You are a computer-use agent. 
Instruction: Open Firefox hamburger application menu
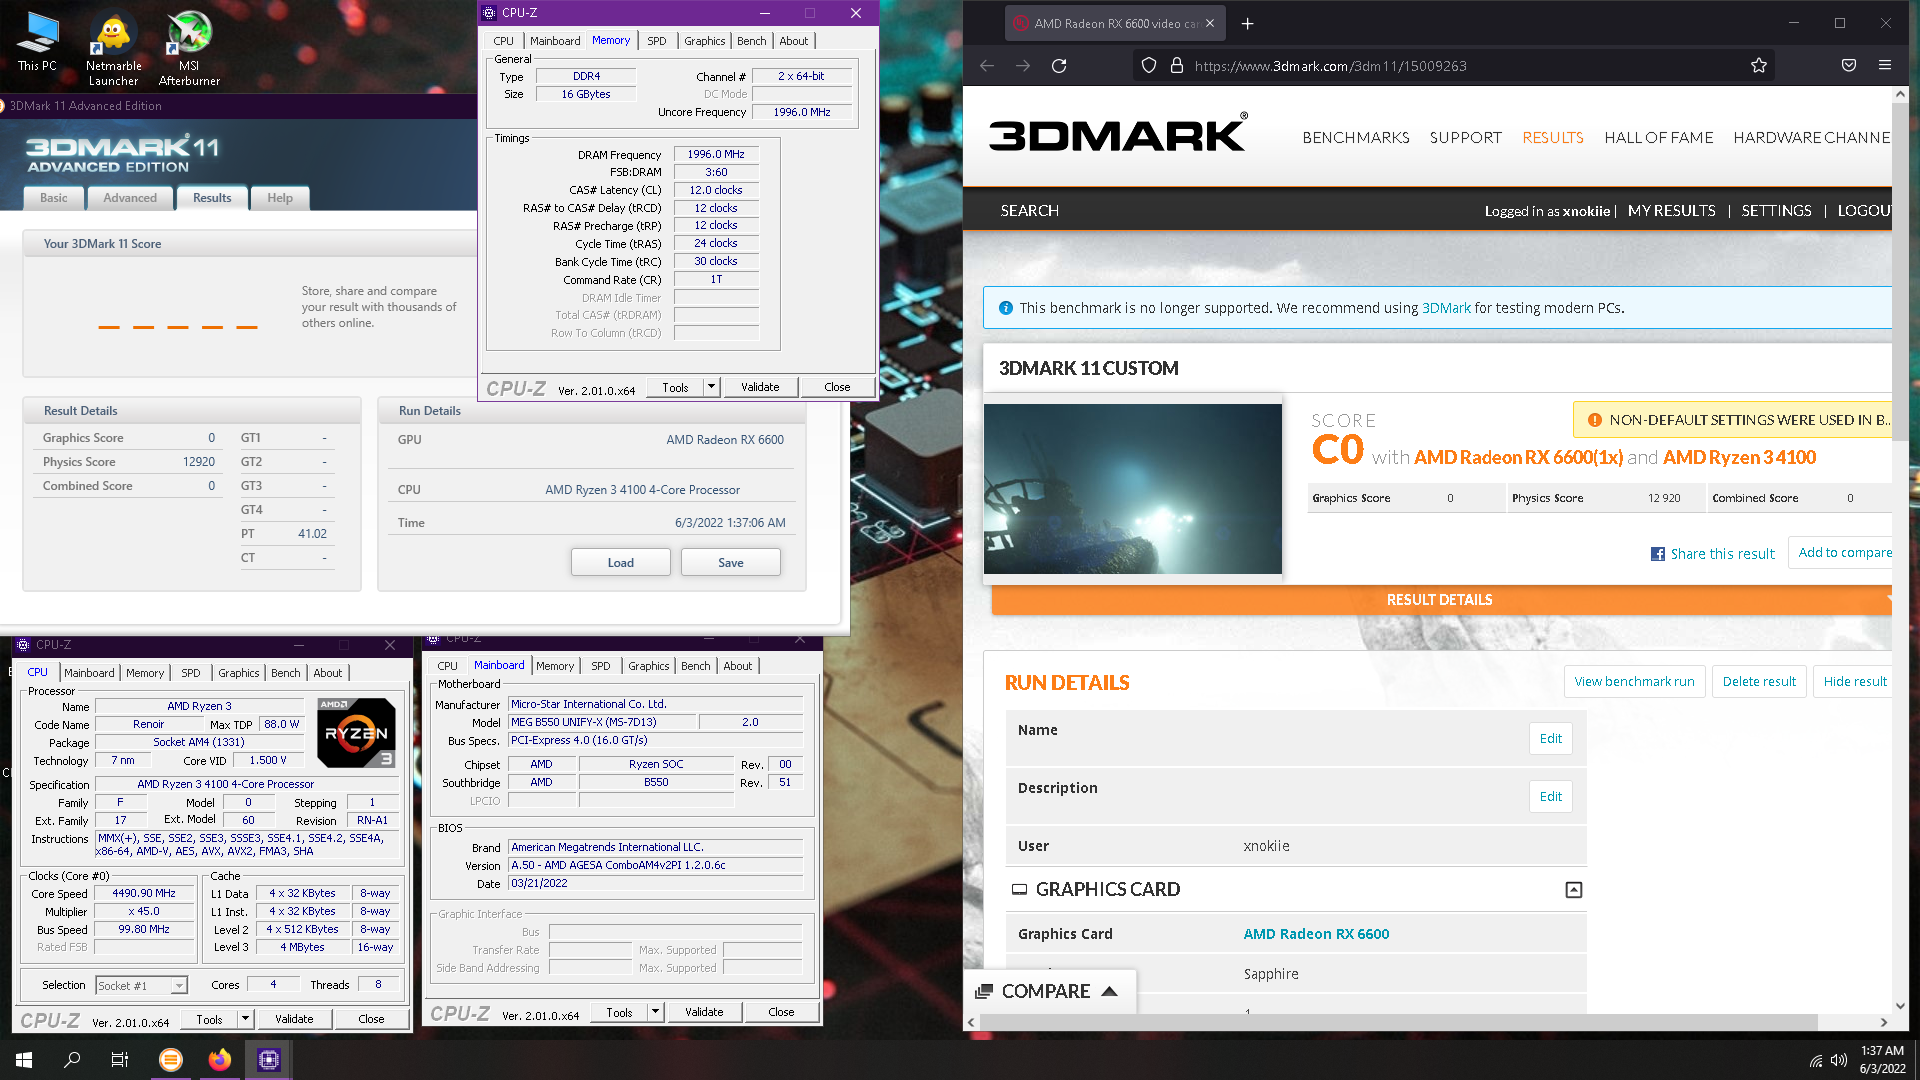coord(1885,66)
